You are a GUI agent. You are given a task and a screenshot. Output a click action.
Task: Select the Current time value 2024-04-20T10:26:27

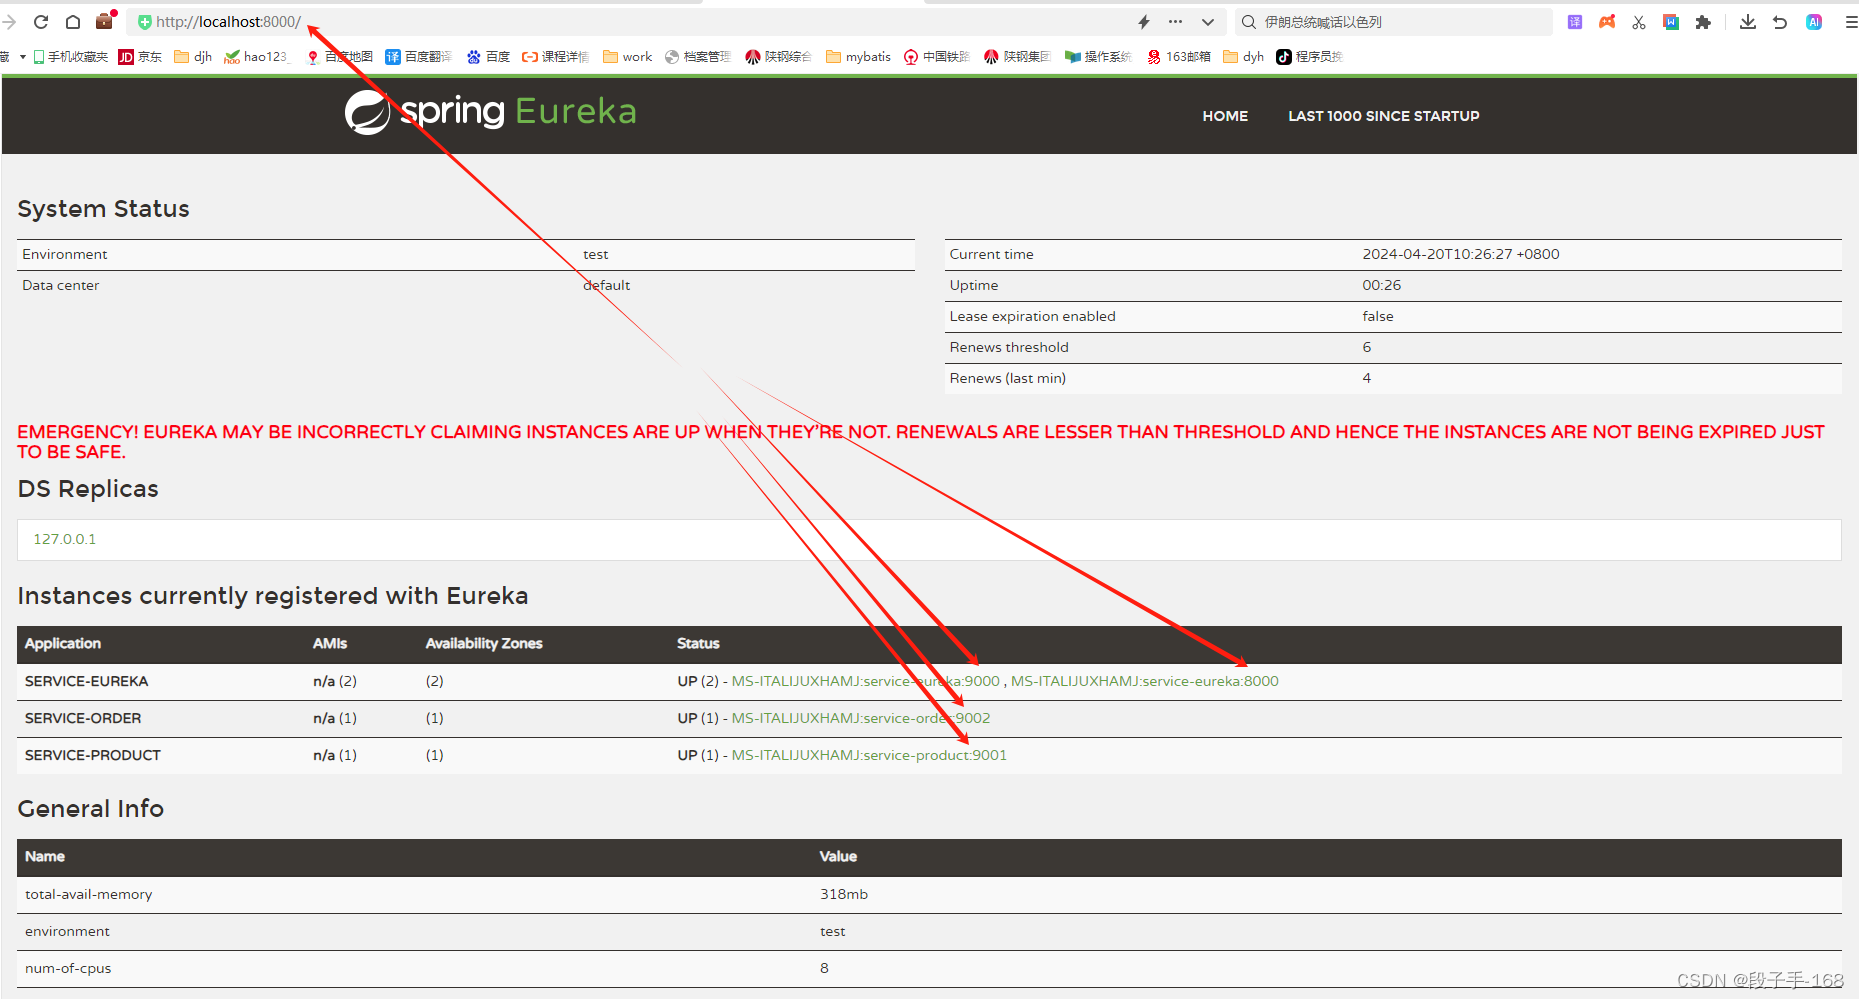click(1461, 254)
